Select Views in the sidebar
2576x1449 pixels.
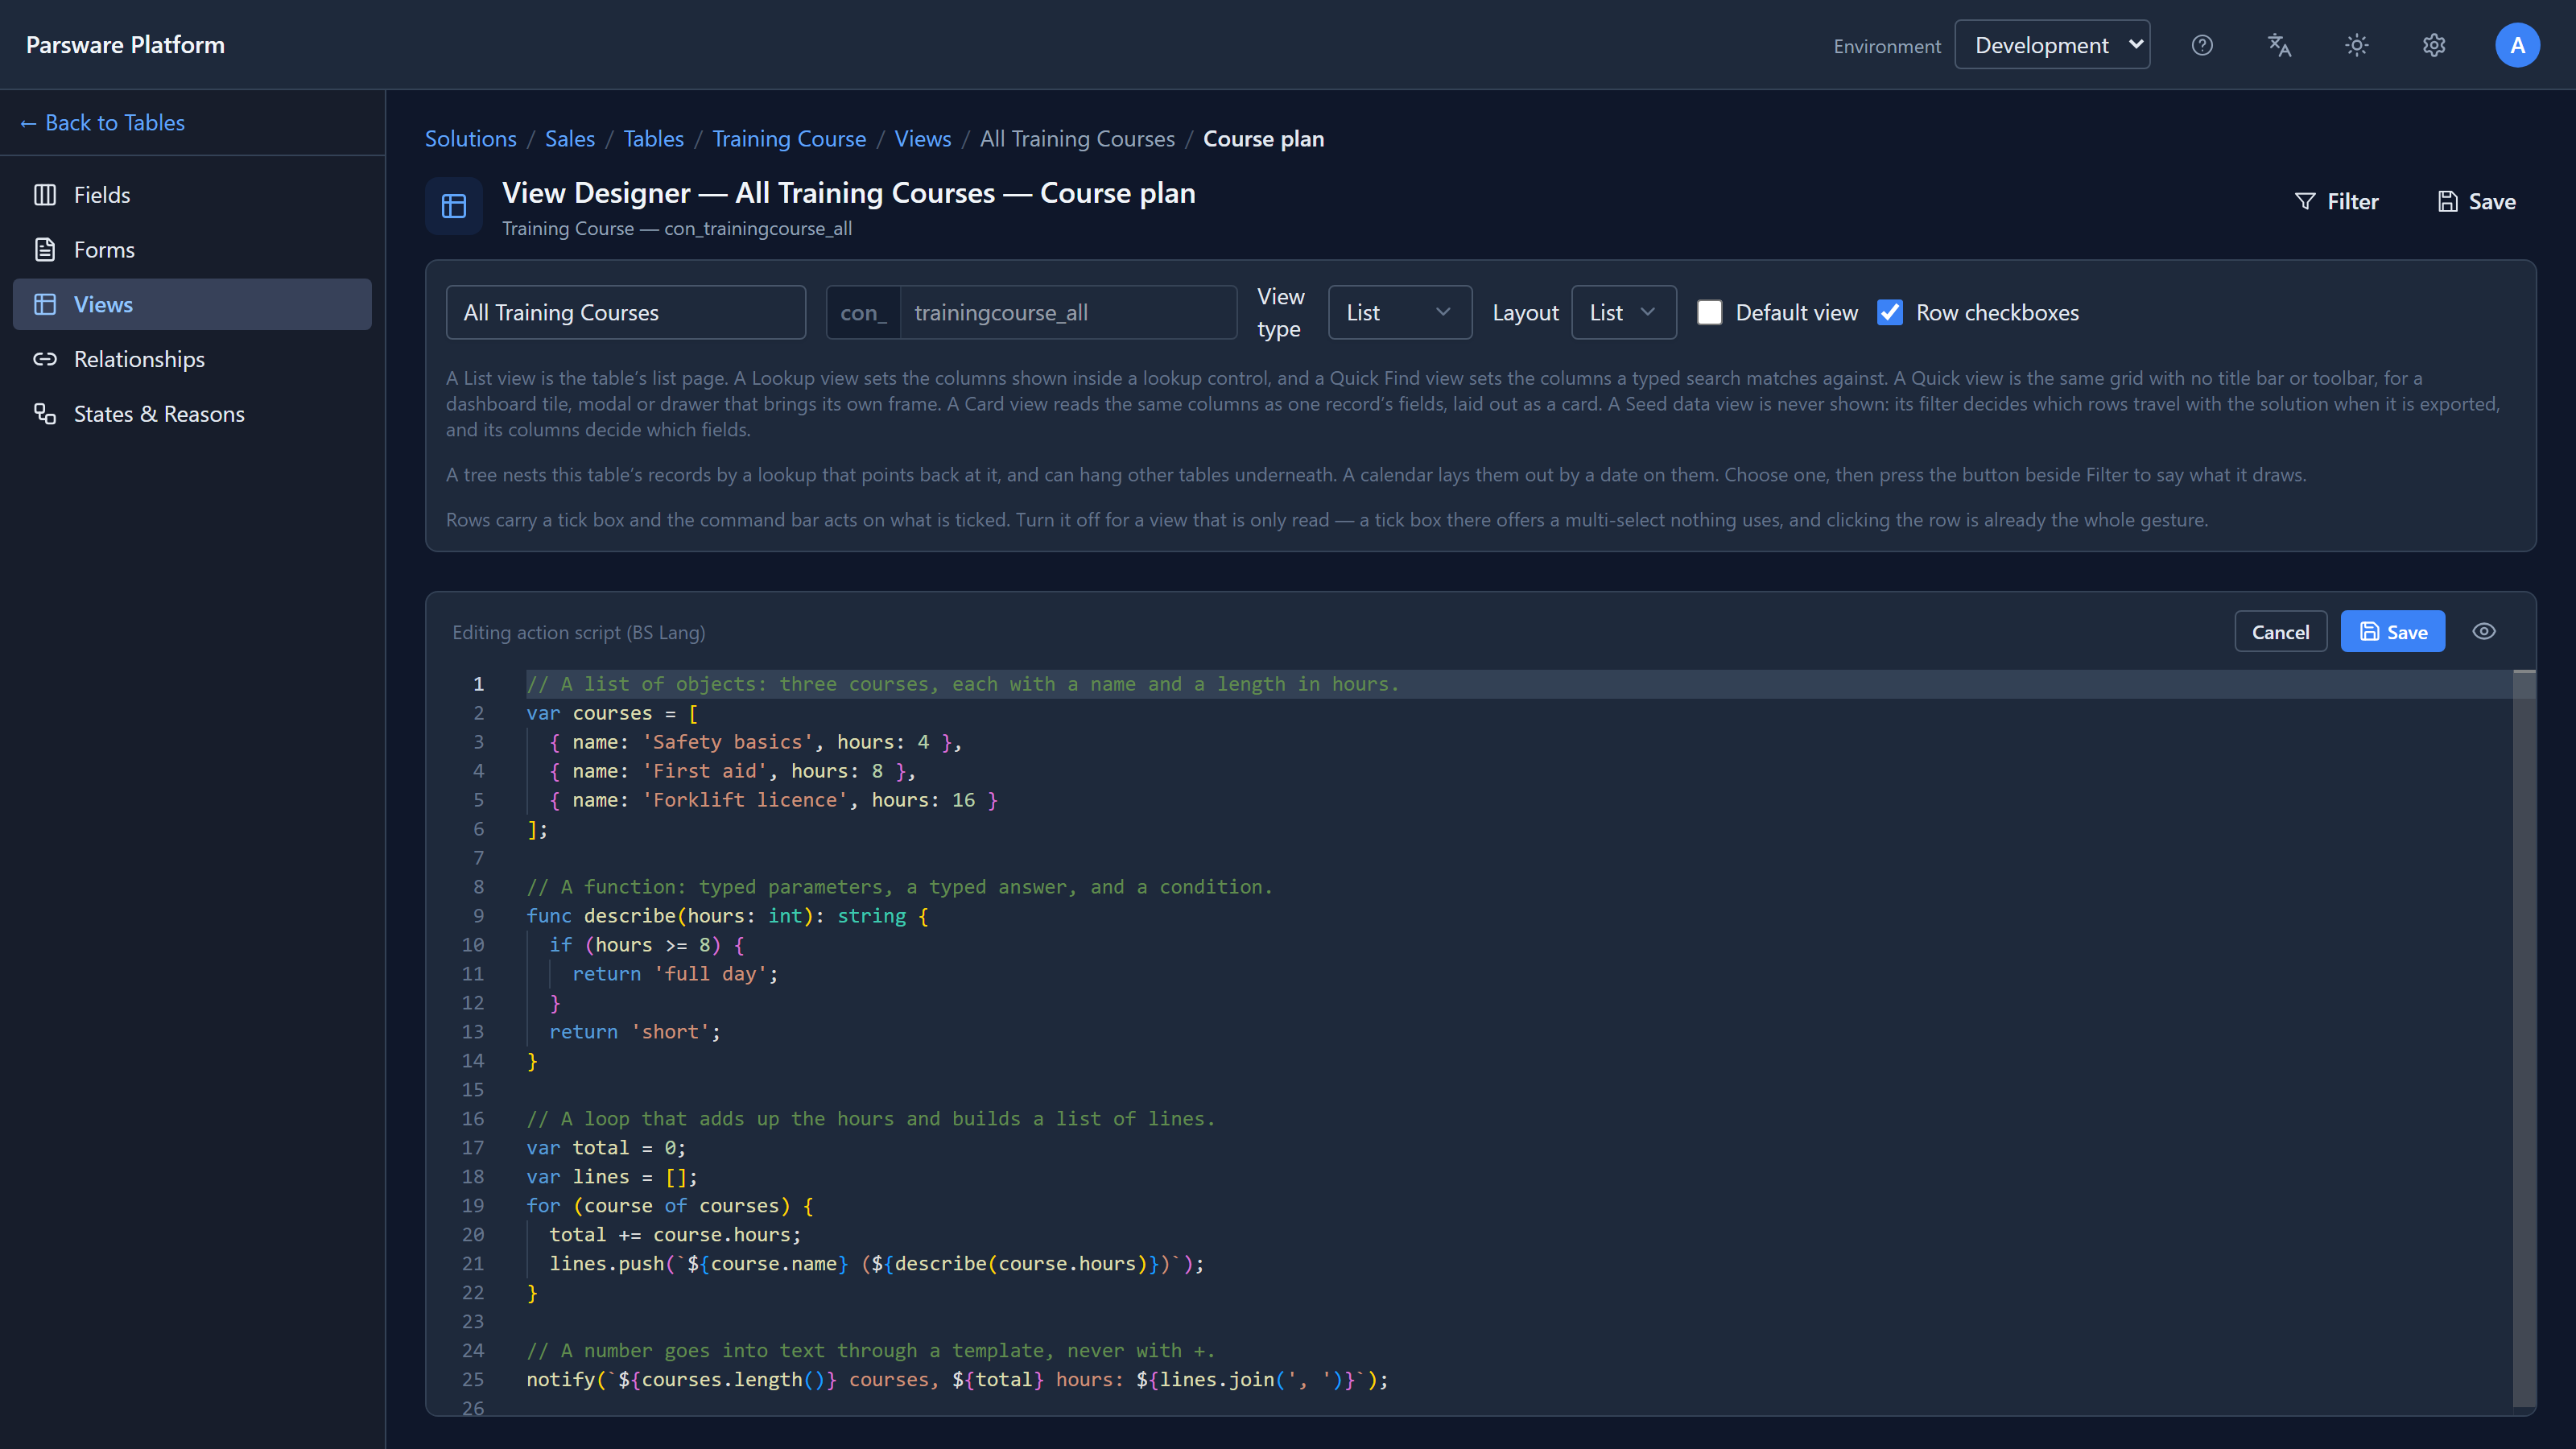(x=192, y=304)
